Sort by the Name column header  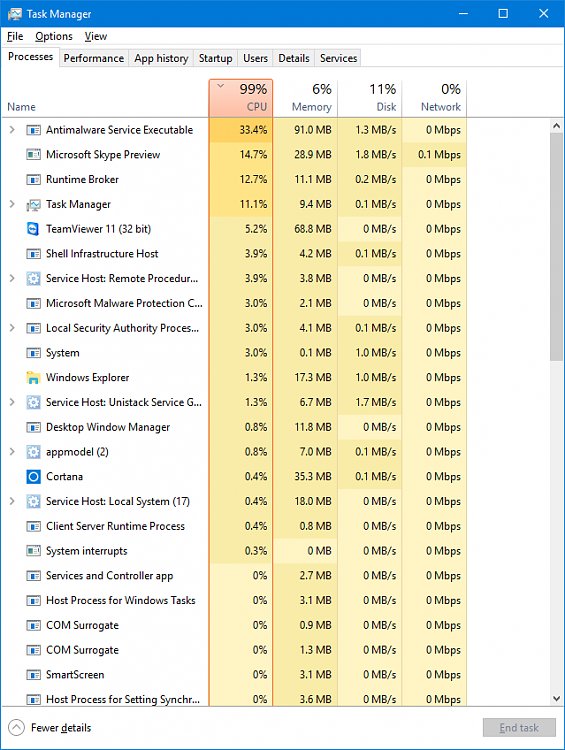point(105,98)
